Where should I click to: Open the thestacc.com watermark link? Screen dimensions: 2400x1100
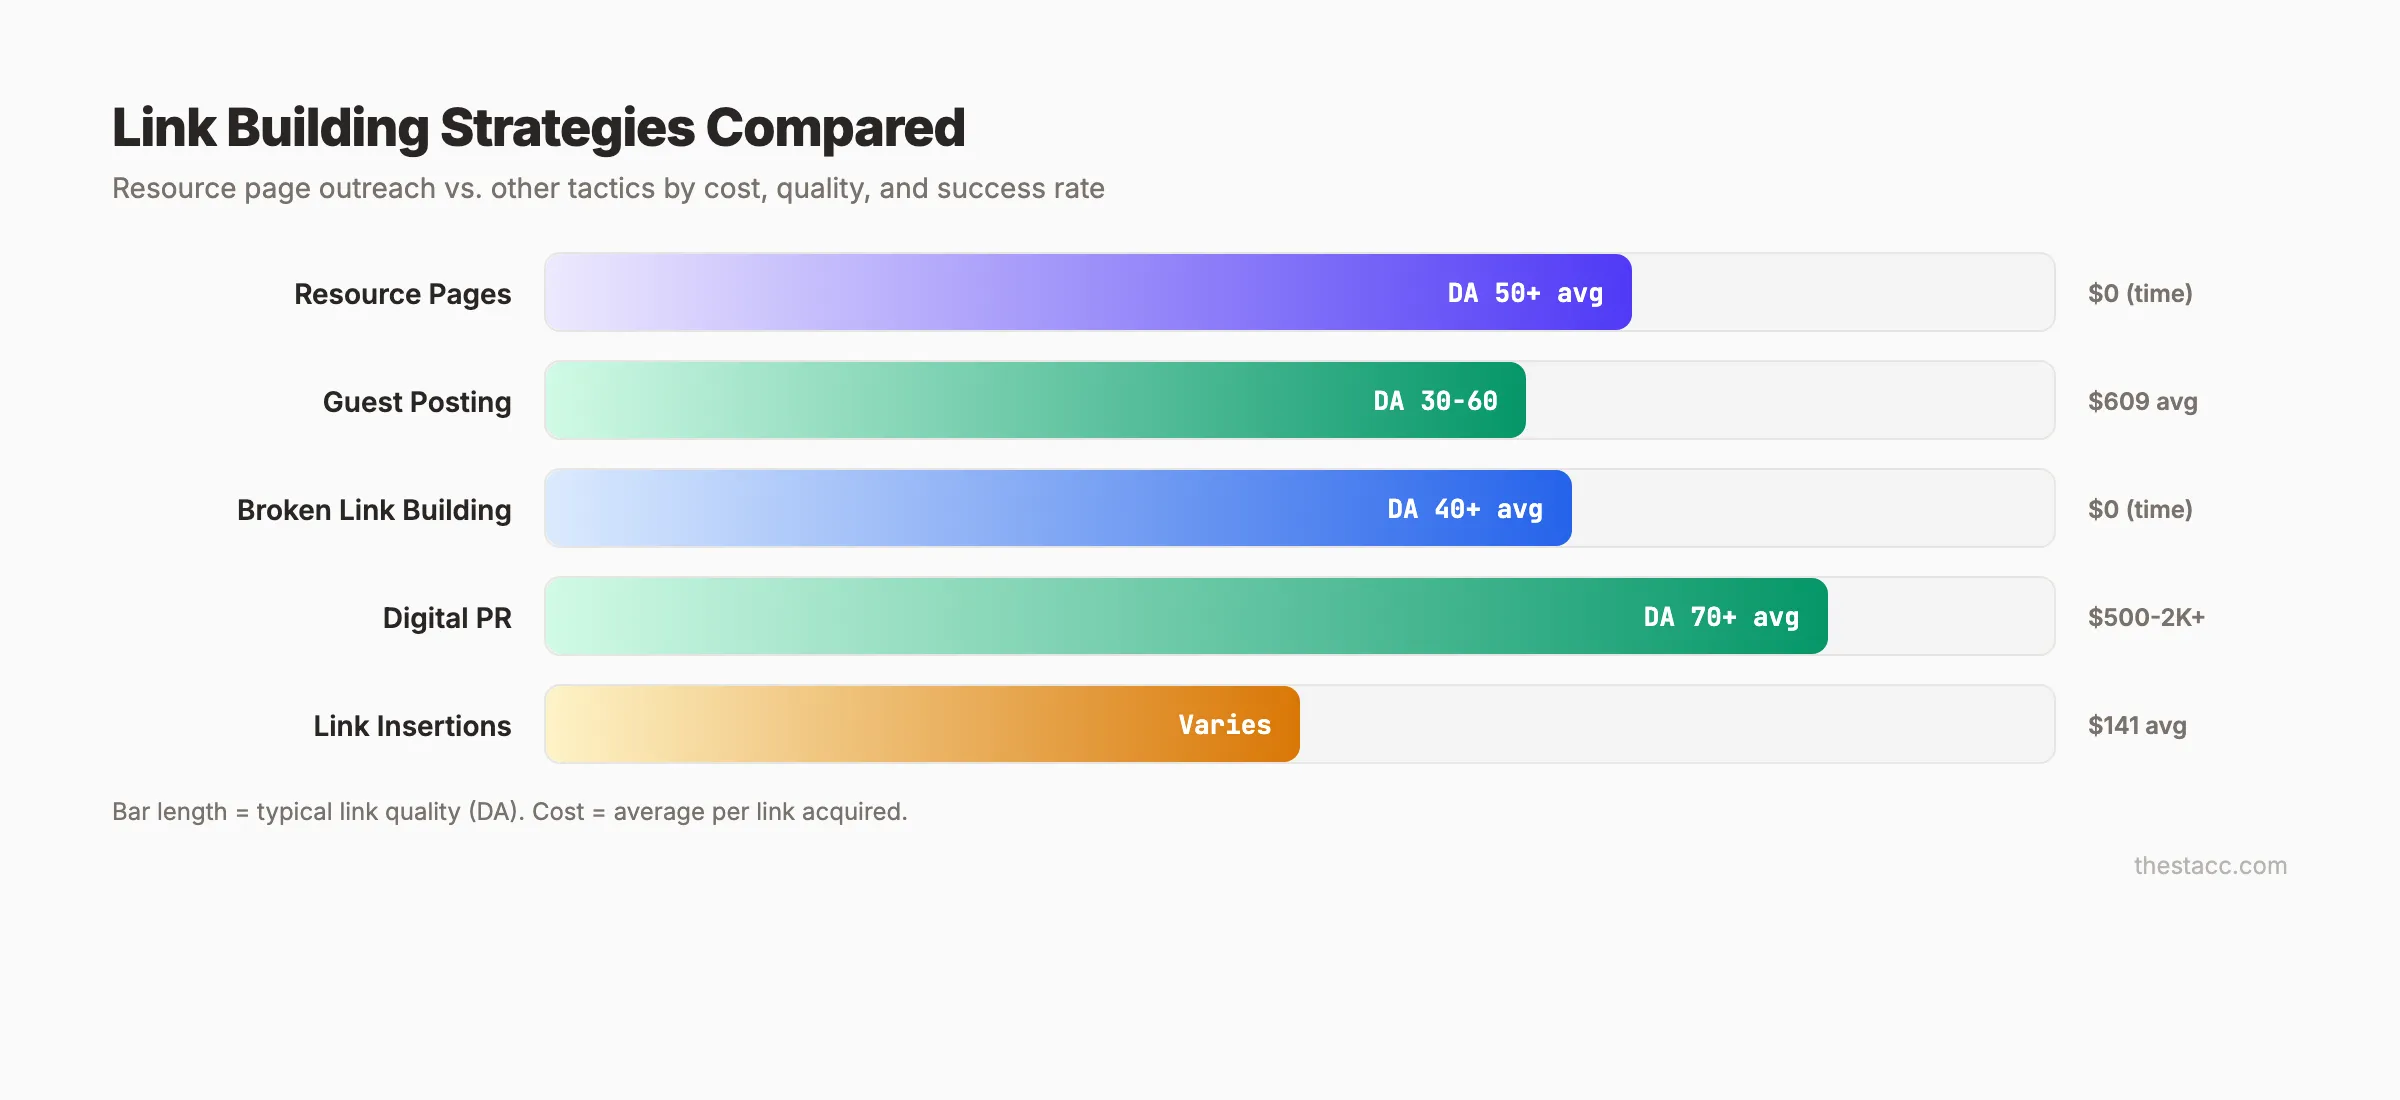pyautogui.click(x=2210, y=866)
